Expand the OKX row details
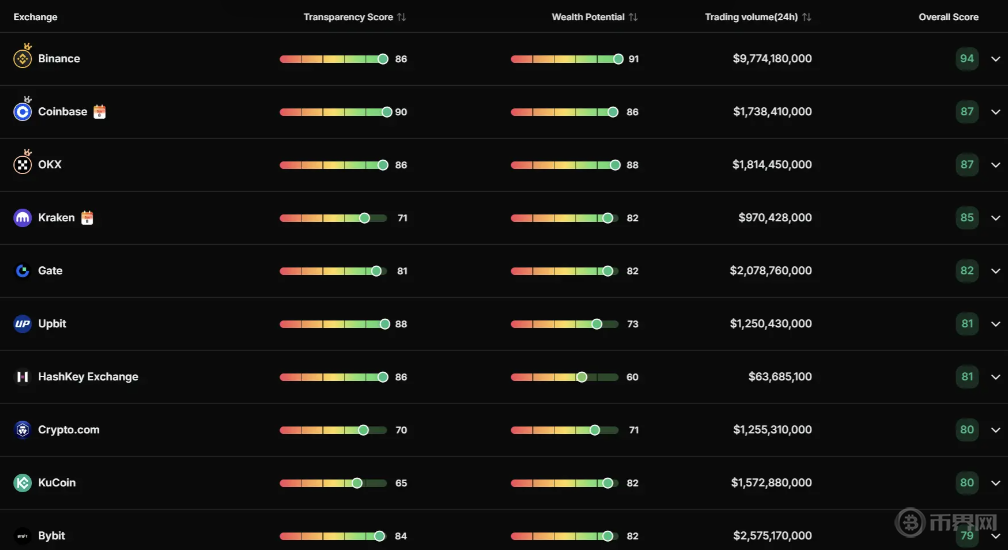 [996, 165]
